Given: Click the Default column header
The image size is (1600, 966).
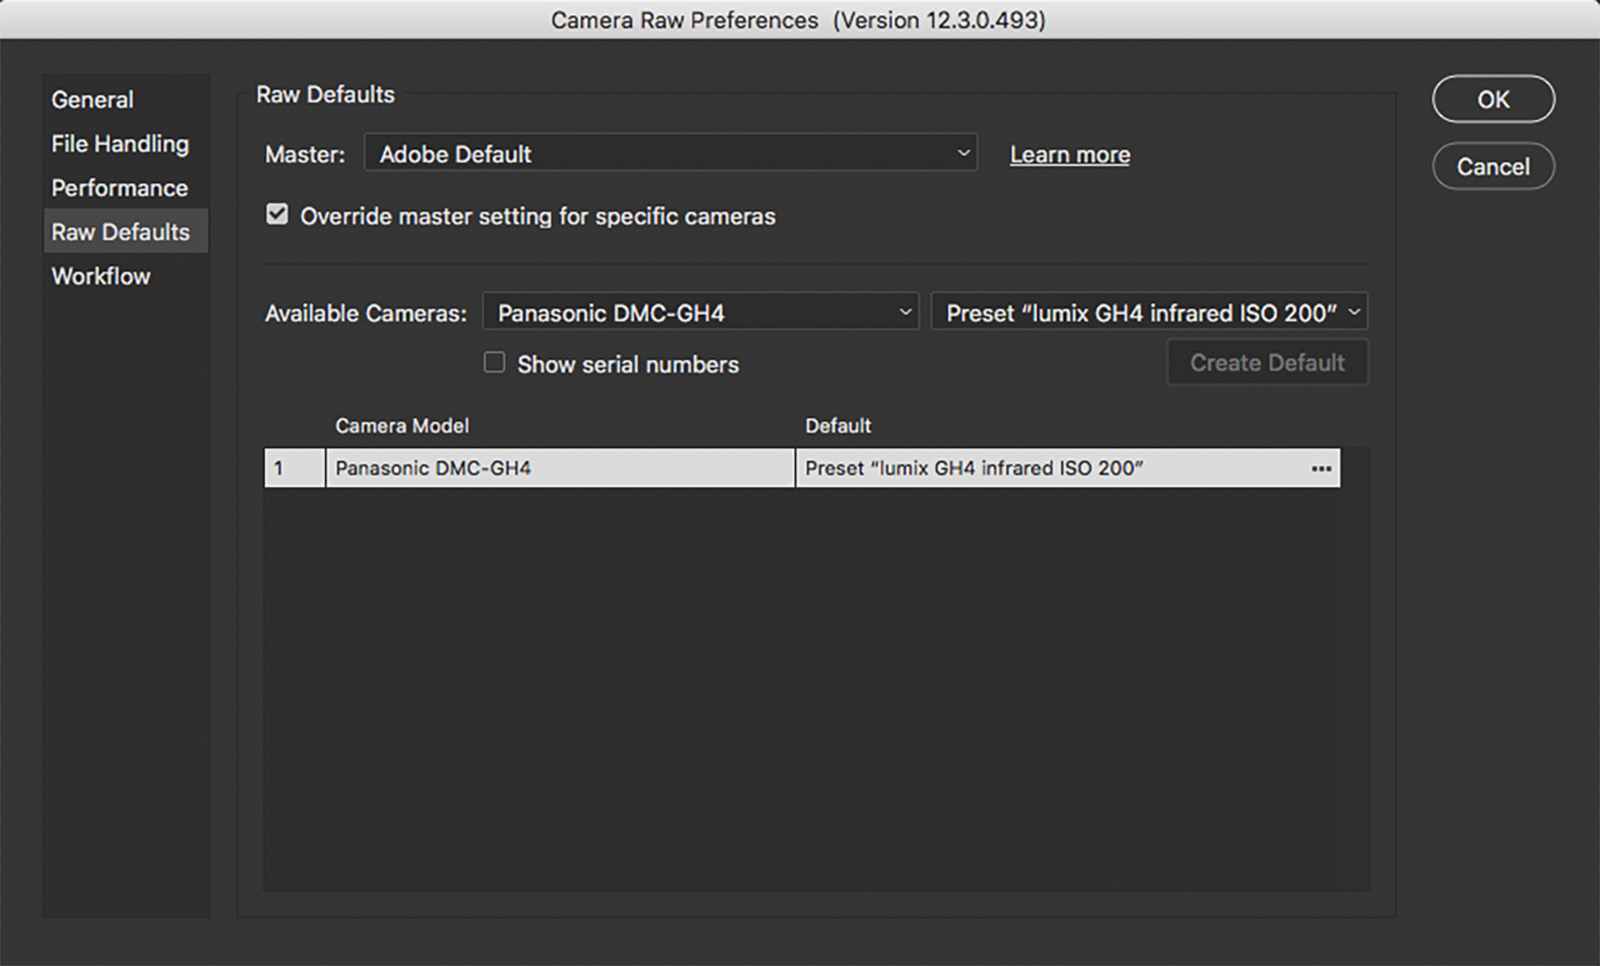Looking at the screenshot, I should point(838,426).
